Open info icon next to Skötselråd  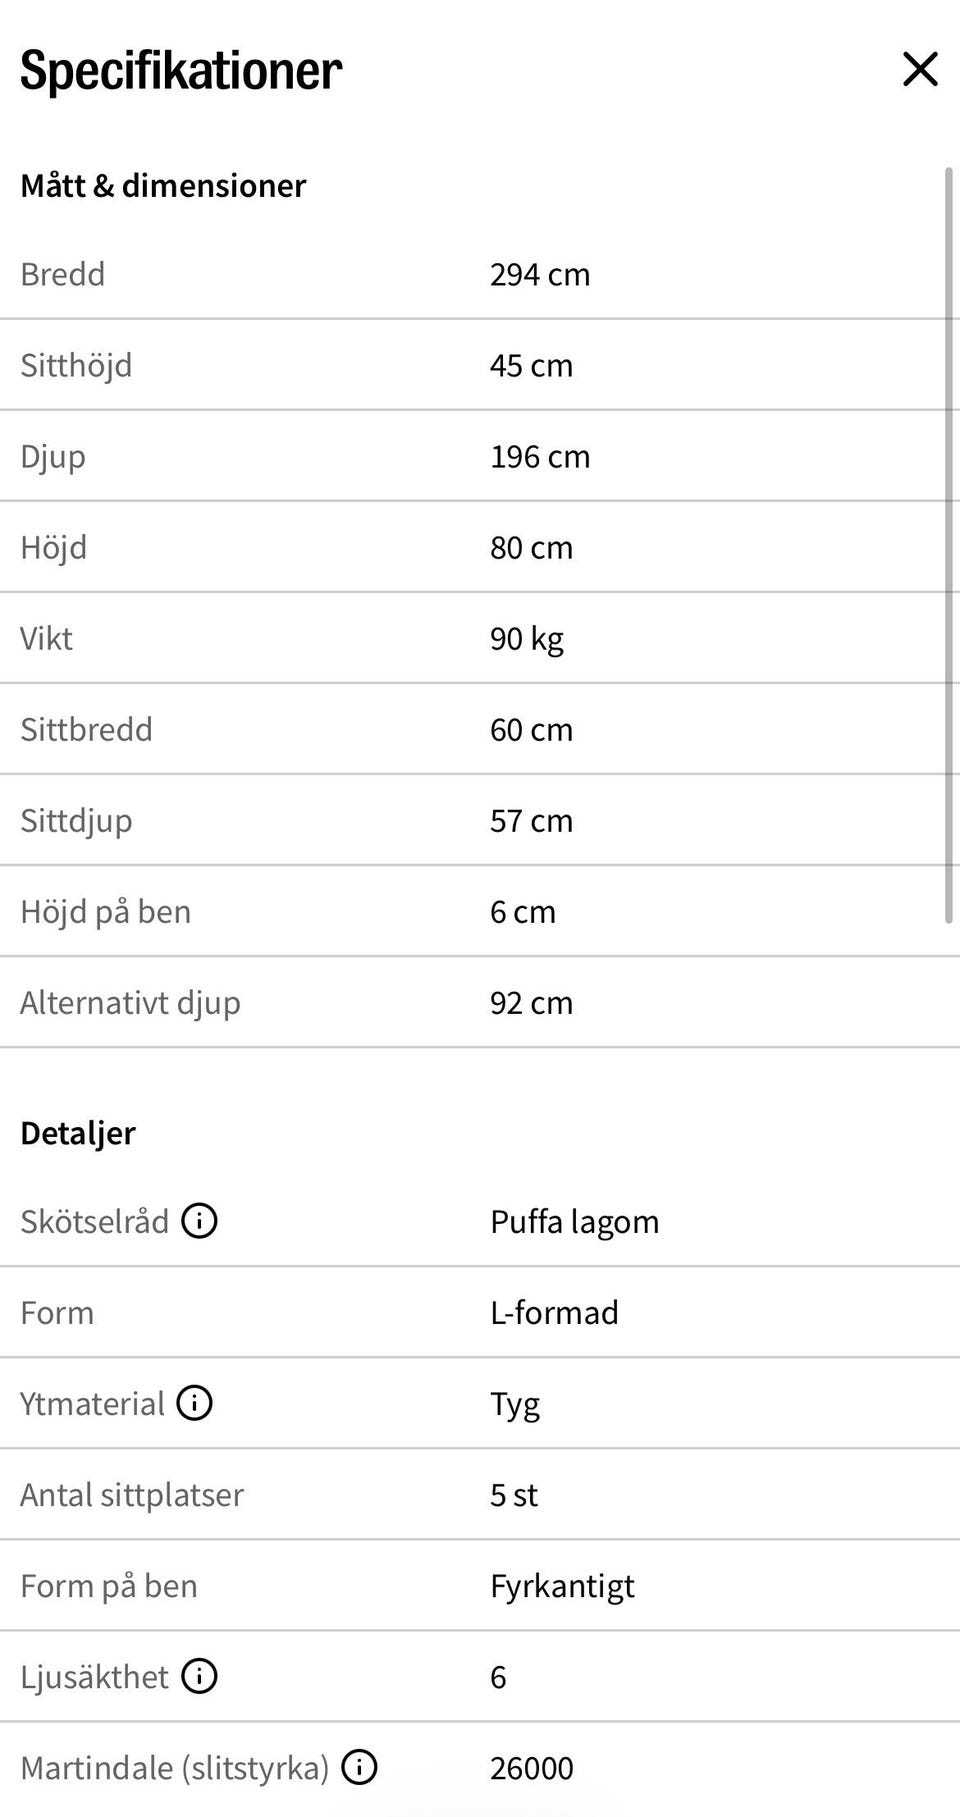pos(199,1220)
